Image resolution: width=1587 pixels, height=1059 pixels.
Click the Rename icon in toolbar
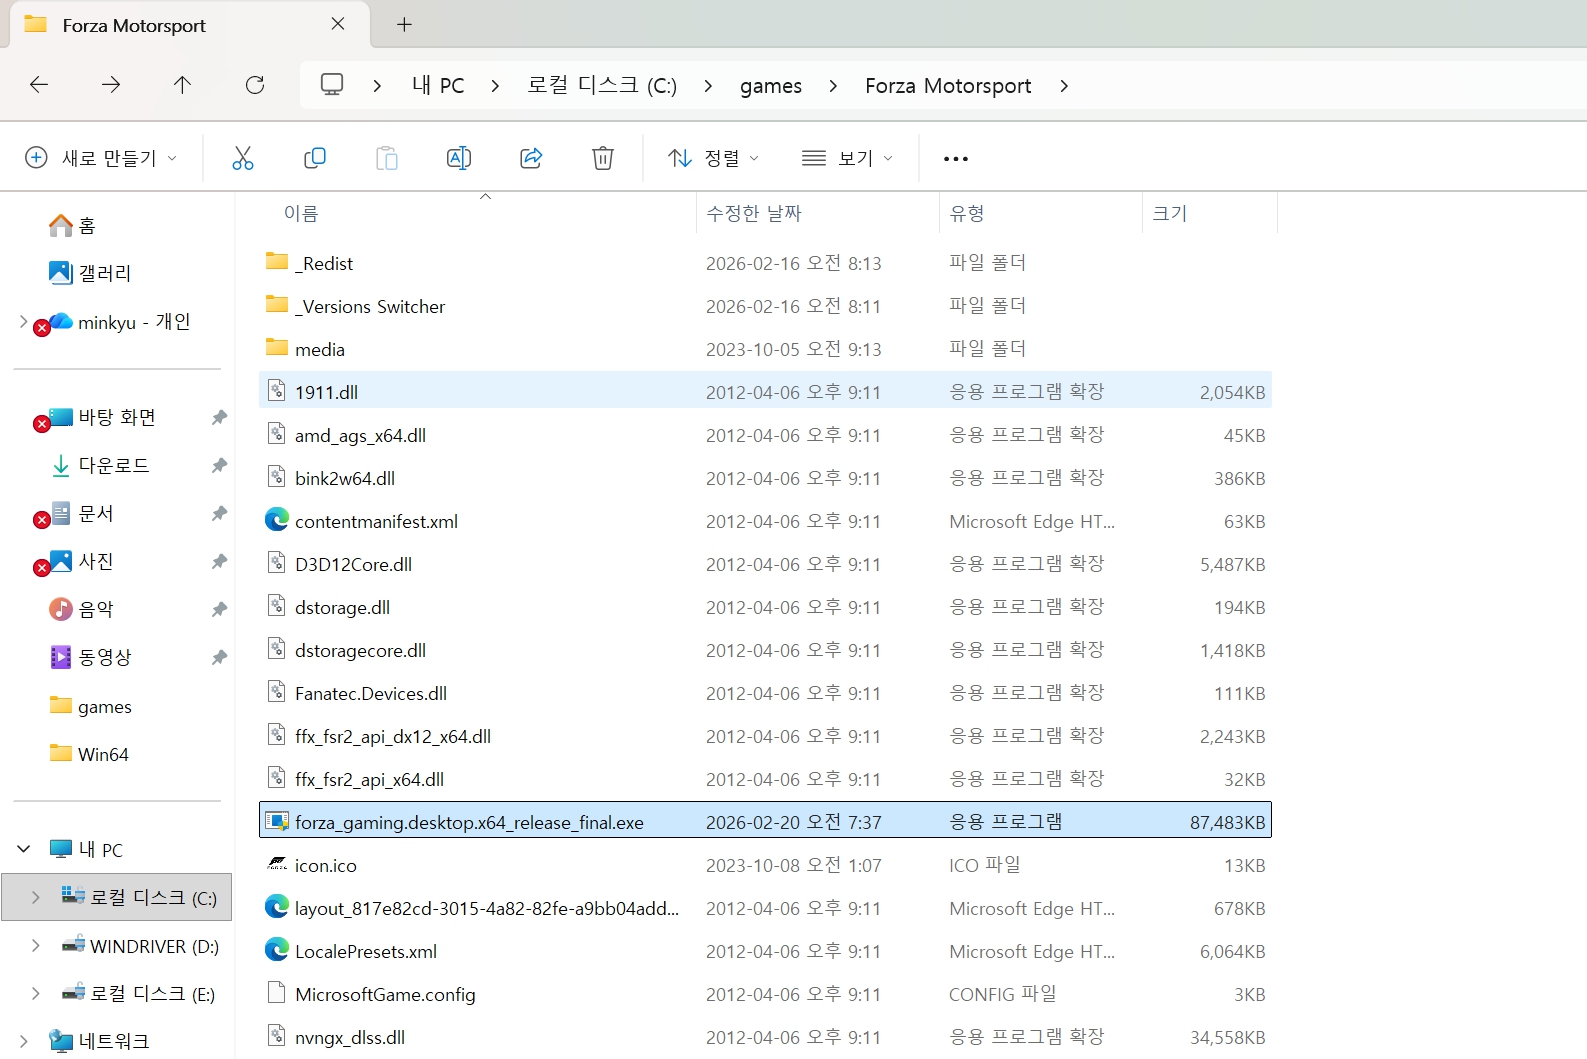[458, 158]
